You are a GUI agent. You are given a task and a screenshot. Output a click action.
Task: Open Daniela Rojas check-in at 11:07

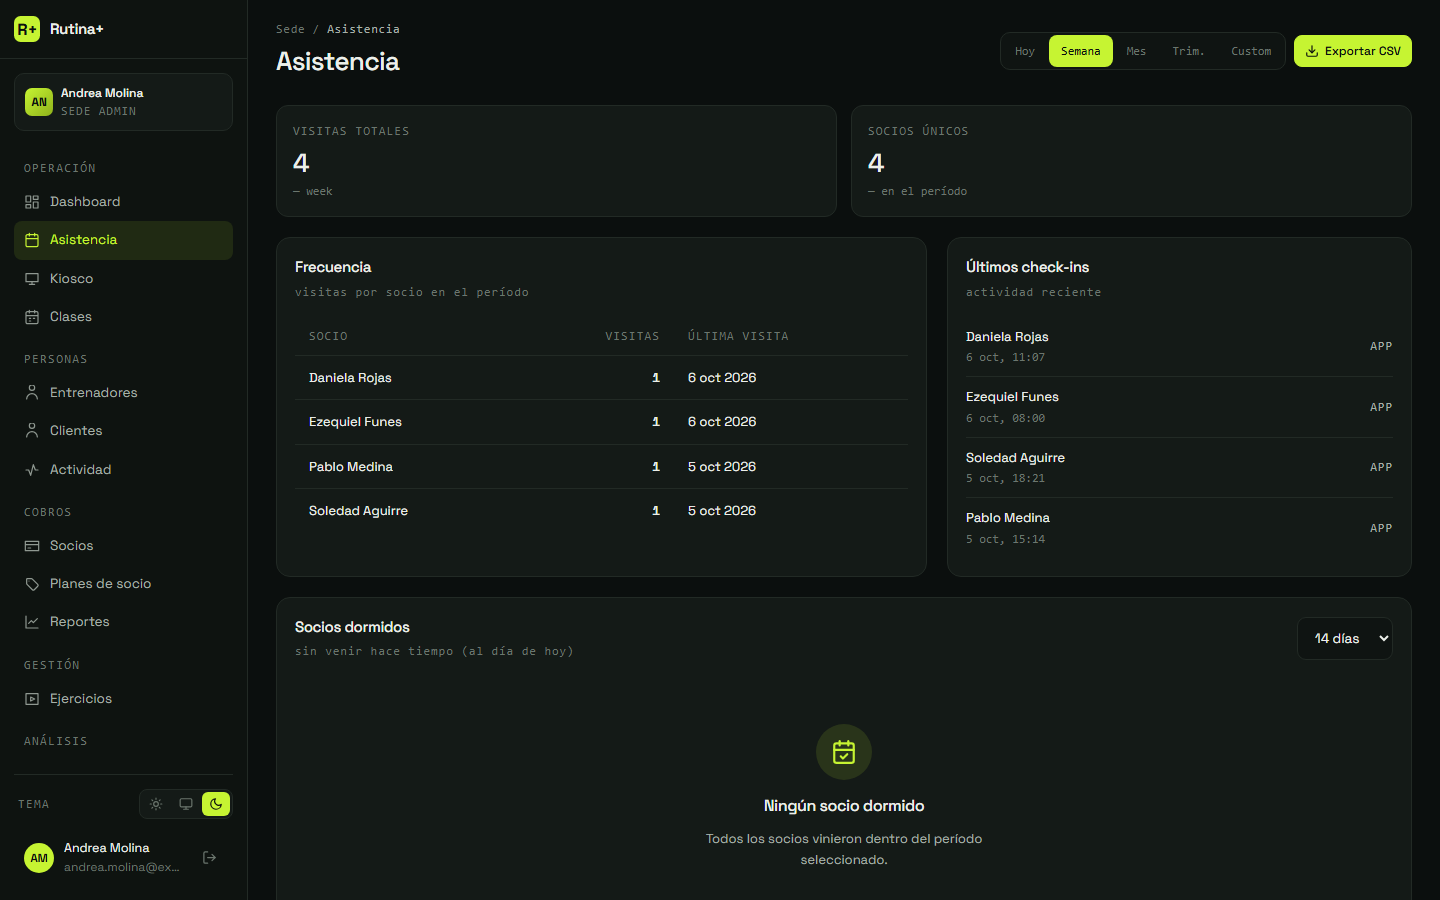tap(1179, 347)
